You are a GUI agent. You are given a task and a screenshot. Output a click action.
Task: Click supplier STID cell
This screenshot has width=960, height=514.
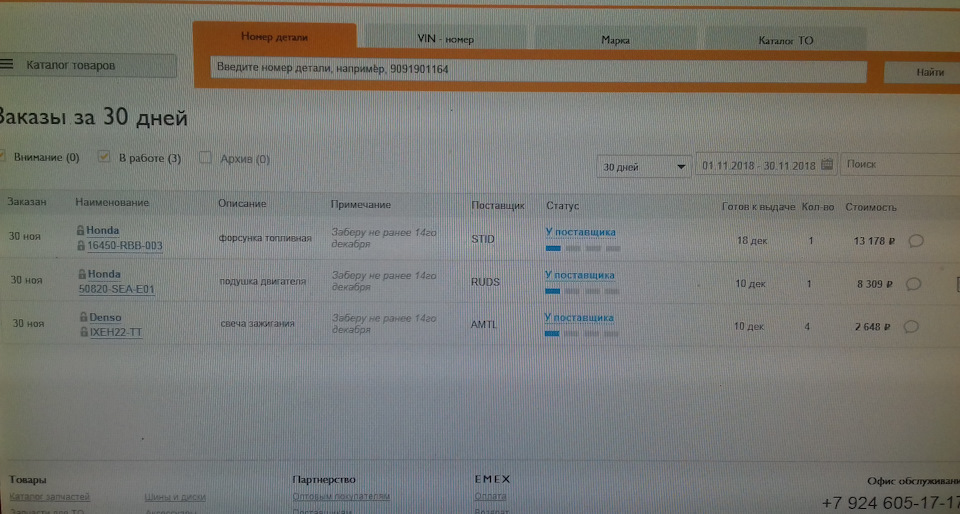483,240
